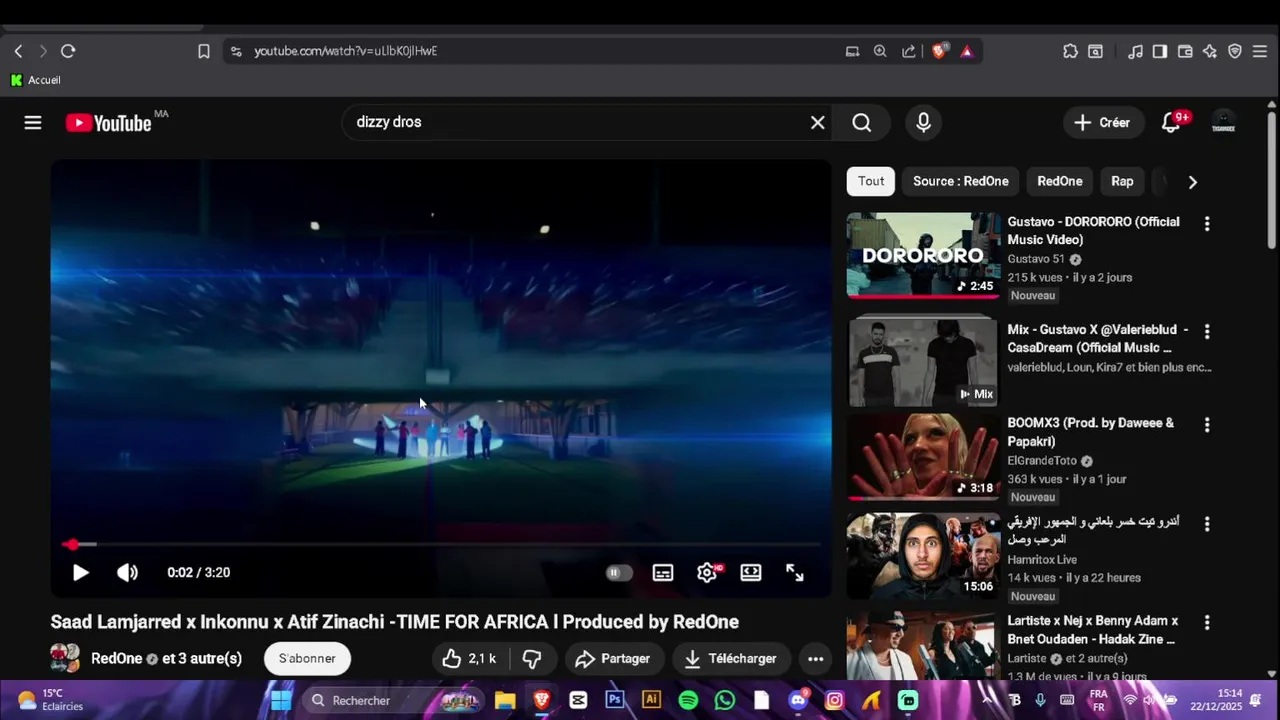This screenshot has height=720, width=1280.
Task: Open the browser extensions puzzle icon
Action: (1071, 51)
